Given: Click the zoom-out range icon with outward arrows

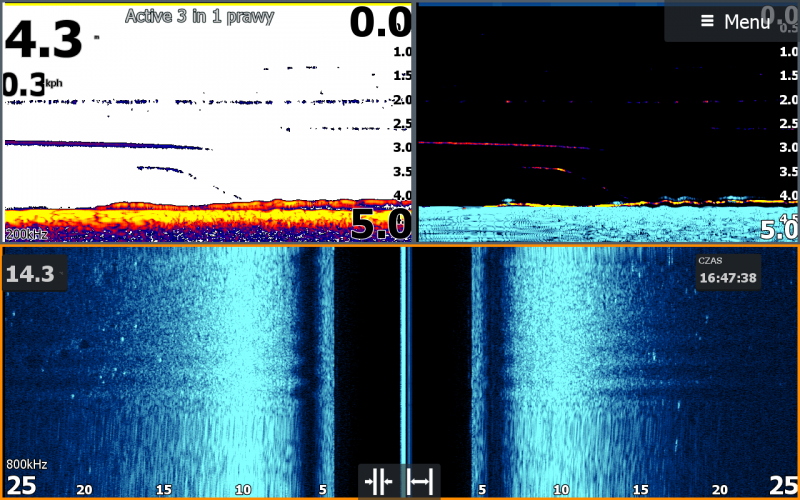Looking at the screenshot, I should click(x=421, y=483).
